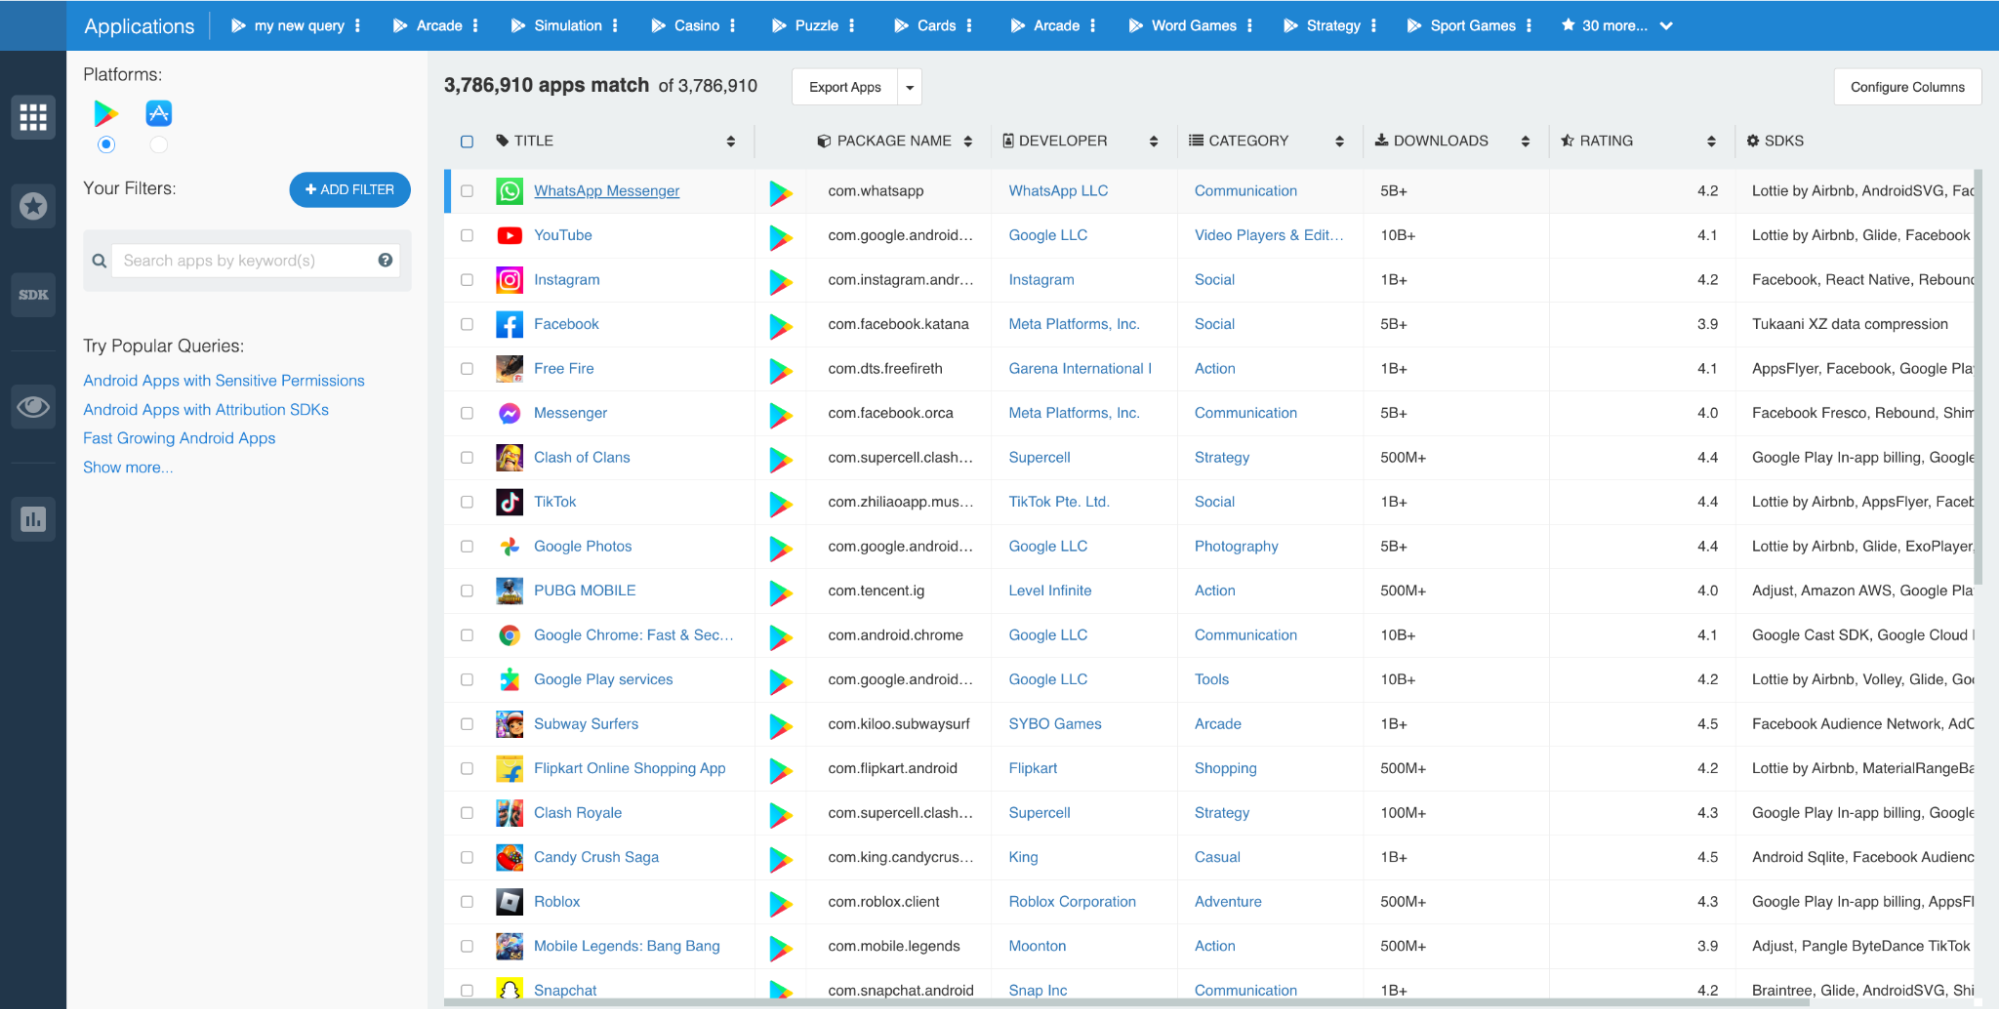Screen dimensions: 1999x1010
Task: Open the SDK section in sidebar
Action: 33,295
